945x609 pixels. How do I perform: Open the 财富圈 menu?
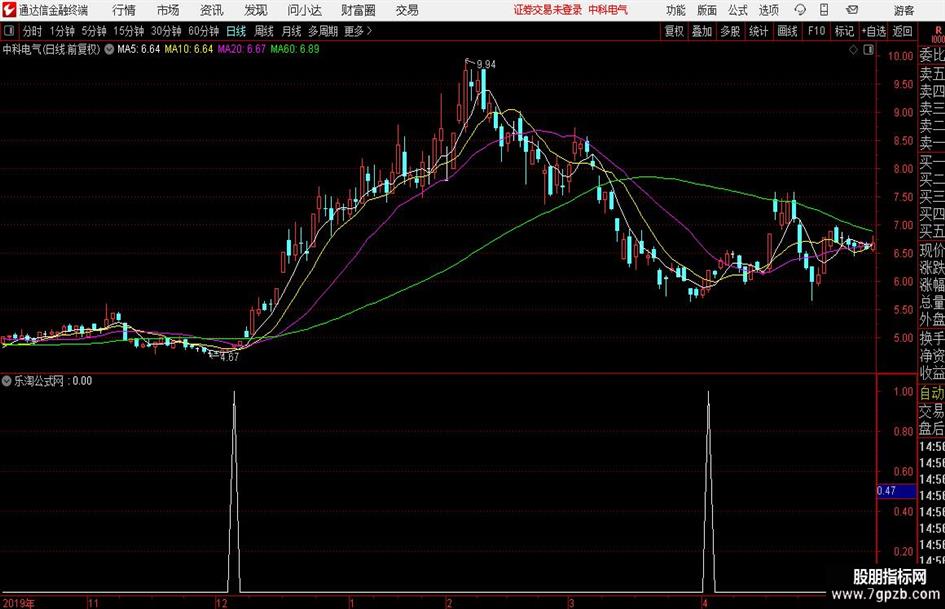coord(358,10)
